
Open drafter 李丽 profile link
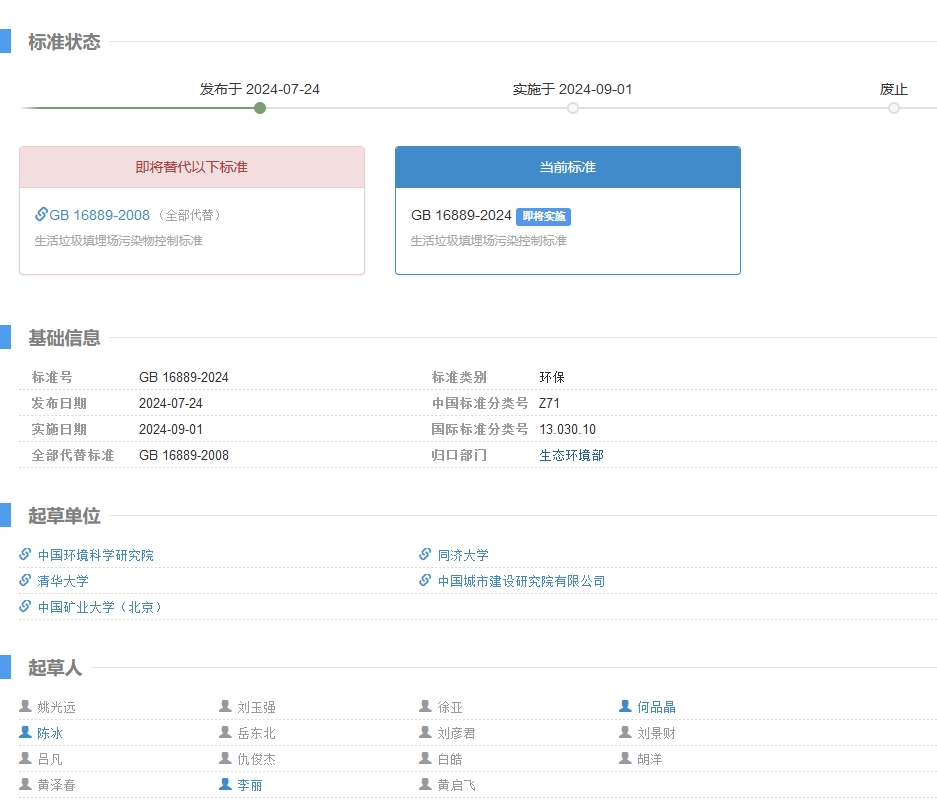[x=250, y=785]
